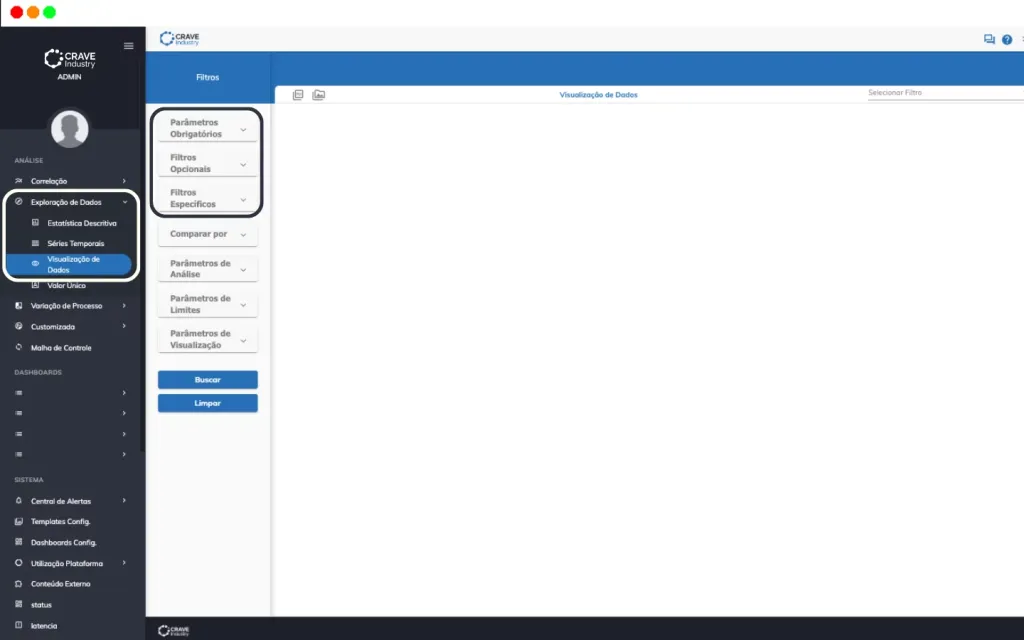Expand Parâmetros de Análise section
1024x640 pixels.
[x=208, y=268]
